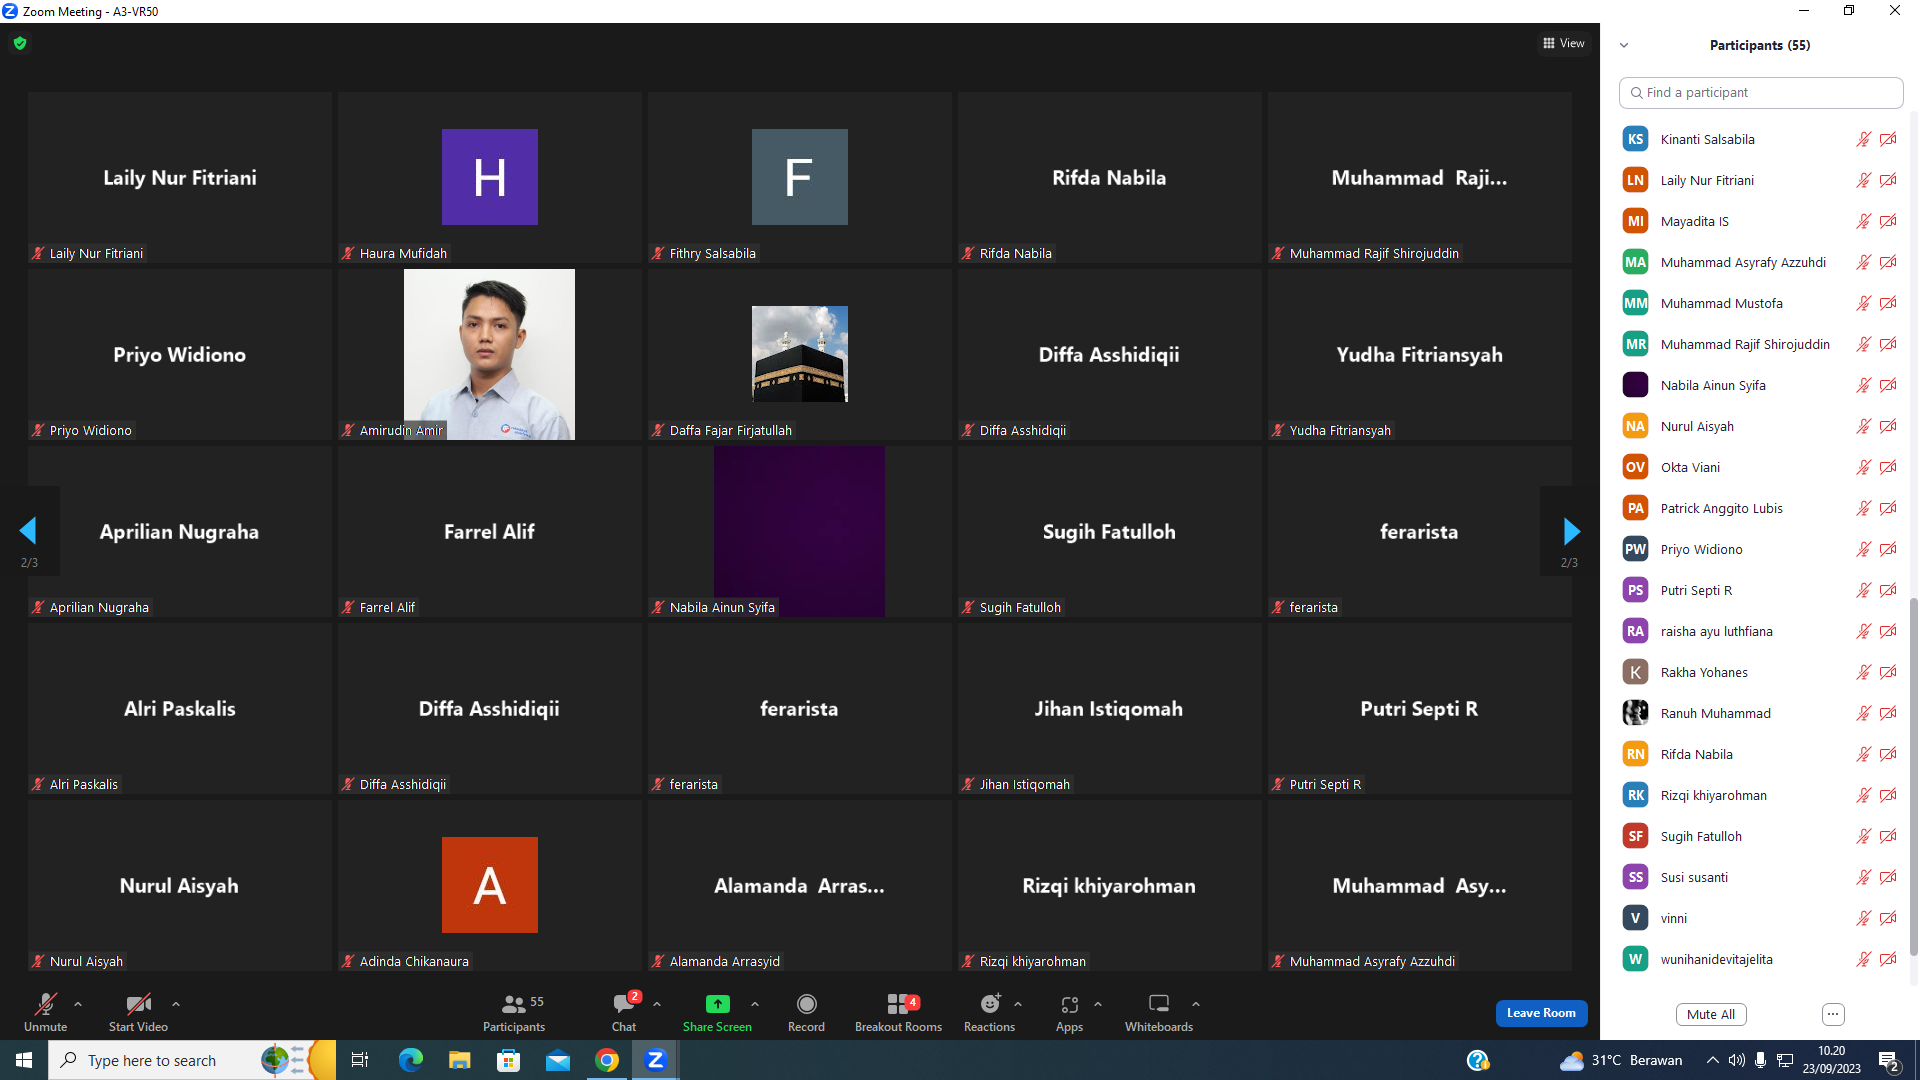Expand audio options arrow next to Unmute
Image resolution: width=1920 pixels, height=1080 pixels.
[78, 1004]
